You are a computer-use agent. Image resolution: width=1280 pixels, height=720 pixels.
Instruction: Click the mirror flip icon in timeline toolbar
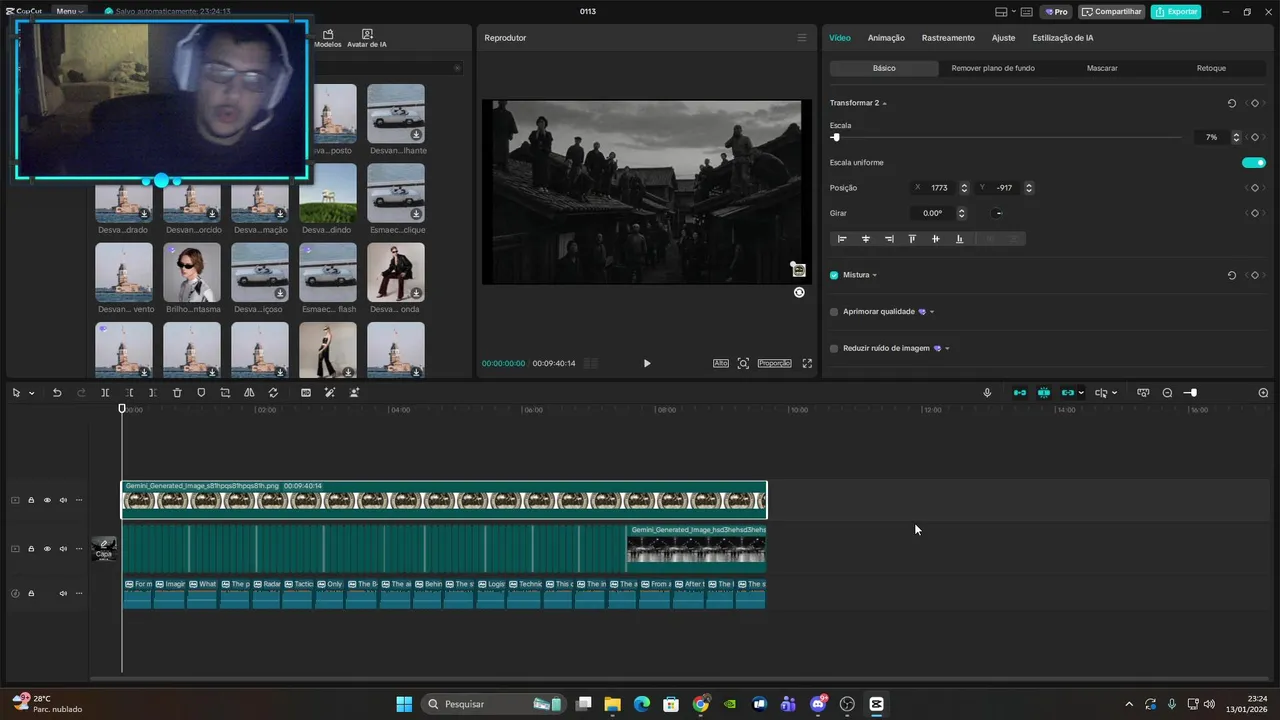coord(249,393)
